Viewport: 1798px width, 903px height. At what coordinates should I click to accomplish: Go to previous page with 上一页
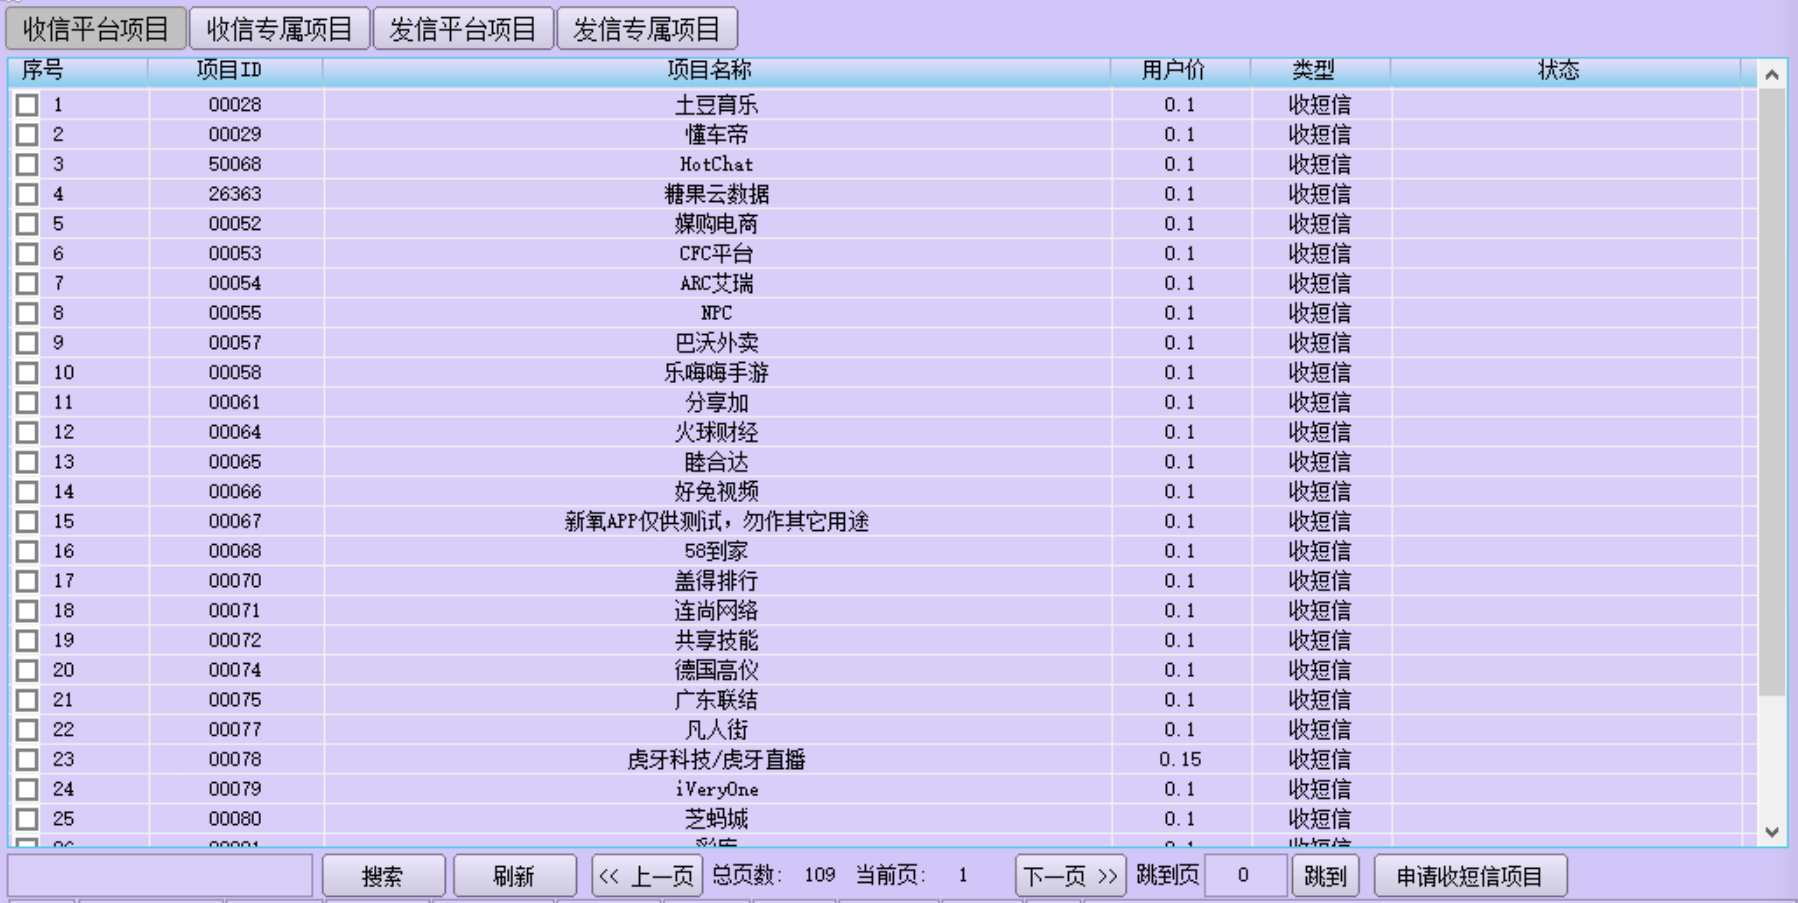647,876
